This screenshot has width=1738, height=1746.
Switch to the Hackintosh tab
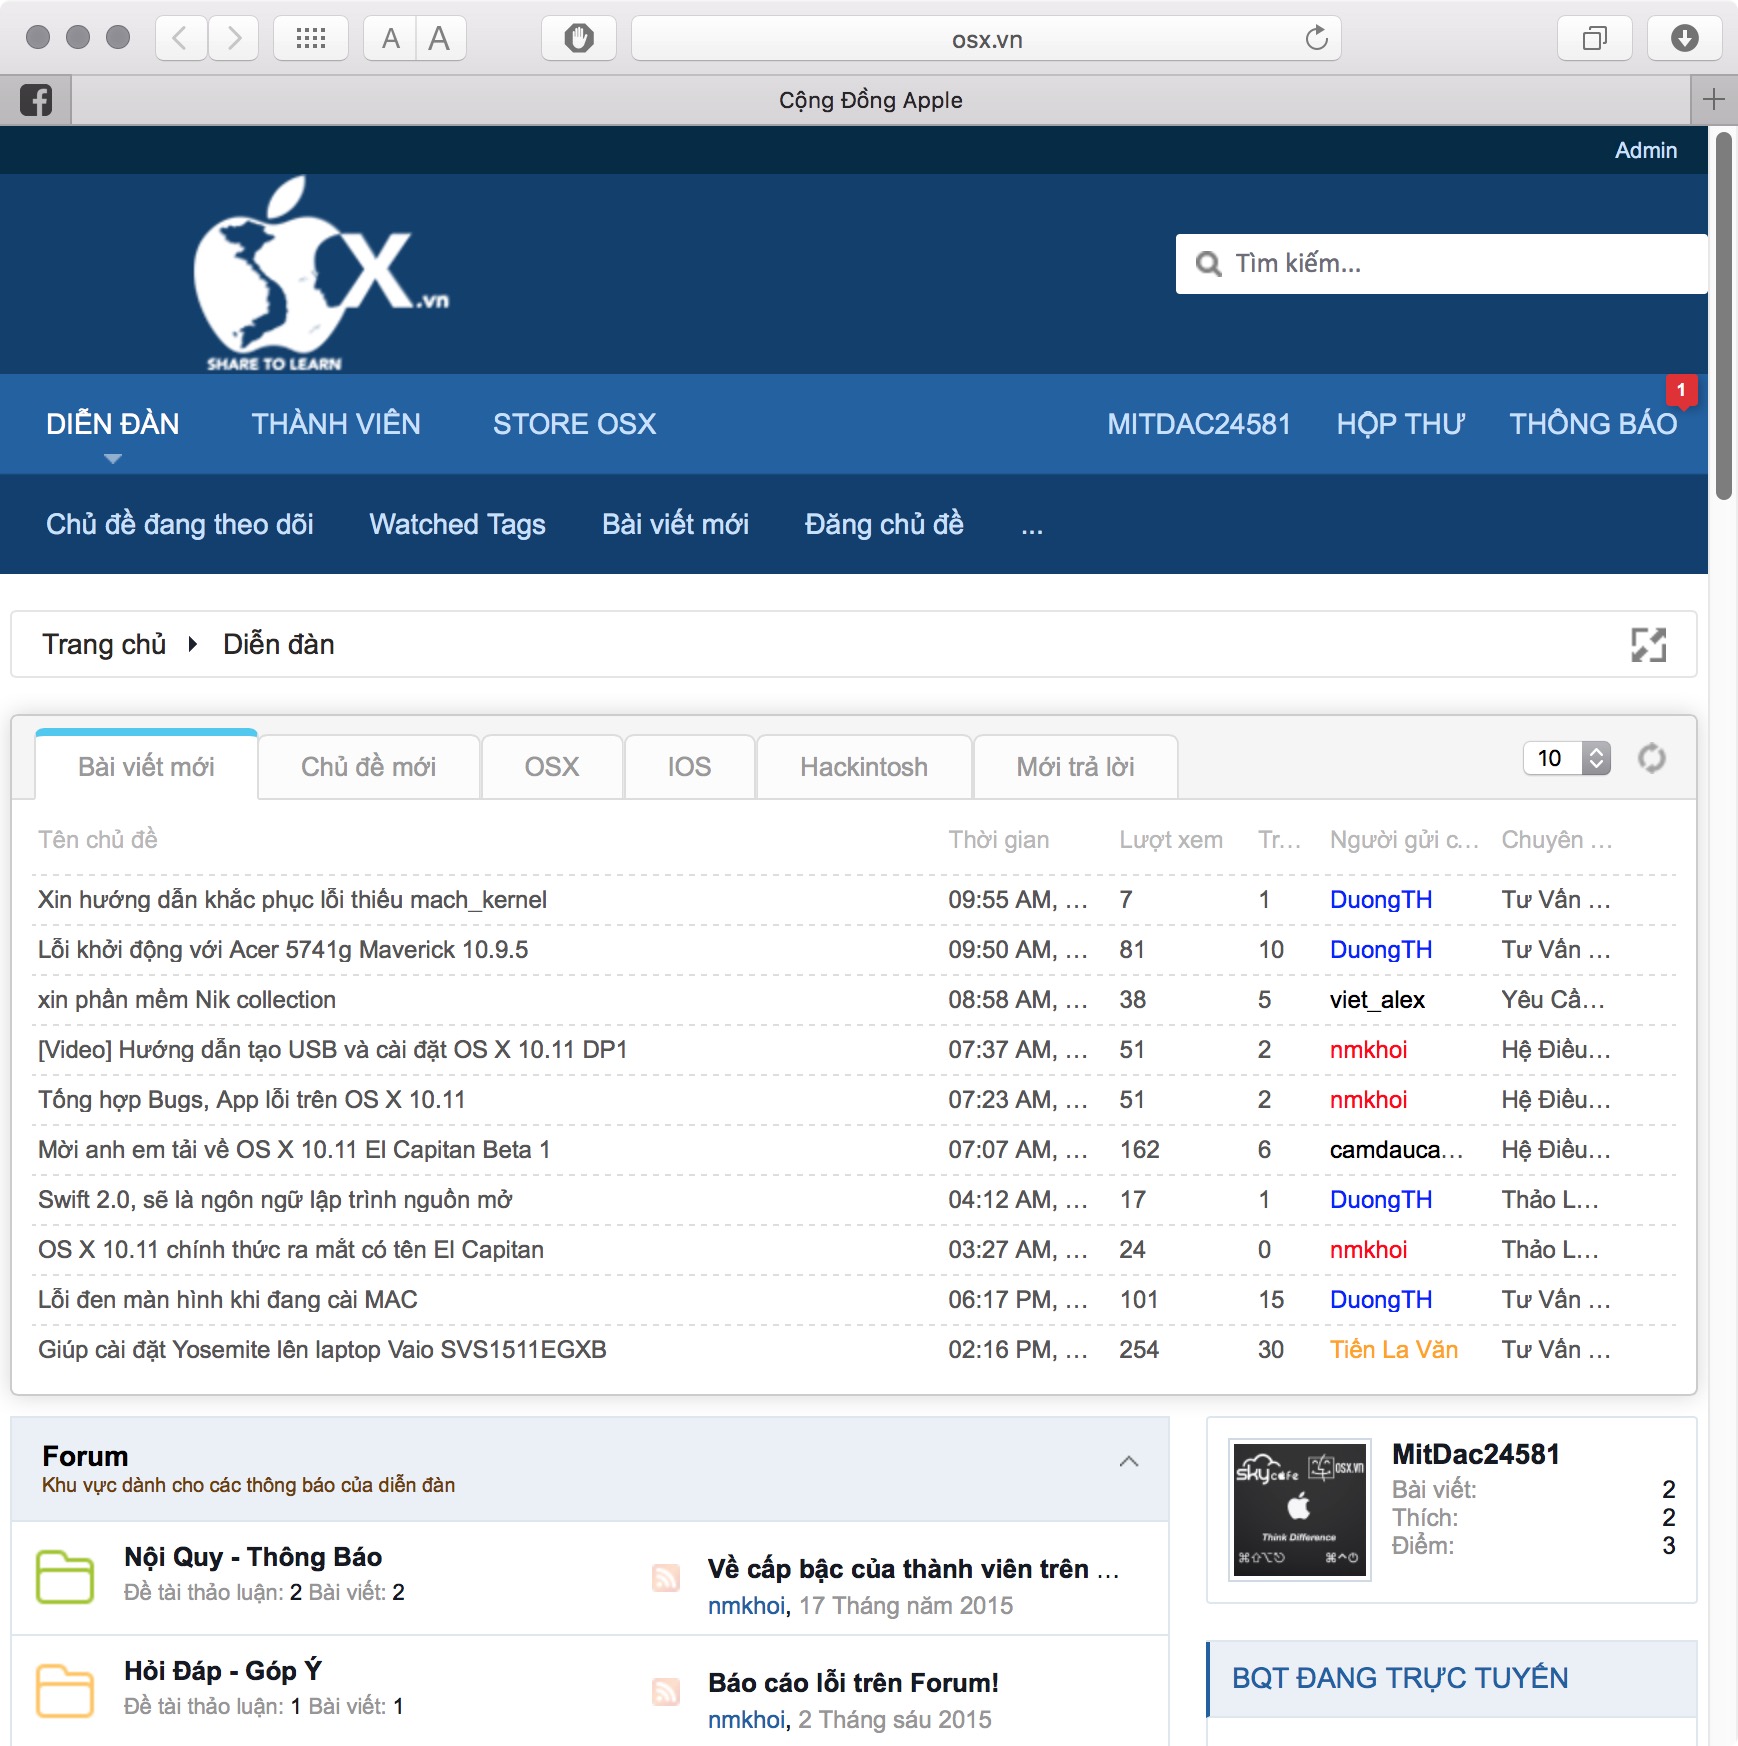[863, 767]
